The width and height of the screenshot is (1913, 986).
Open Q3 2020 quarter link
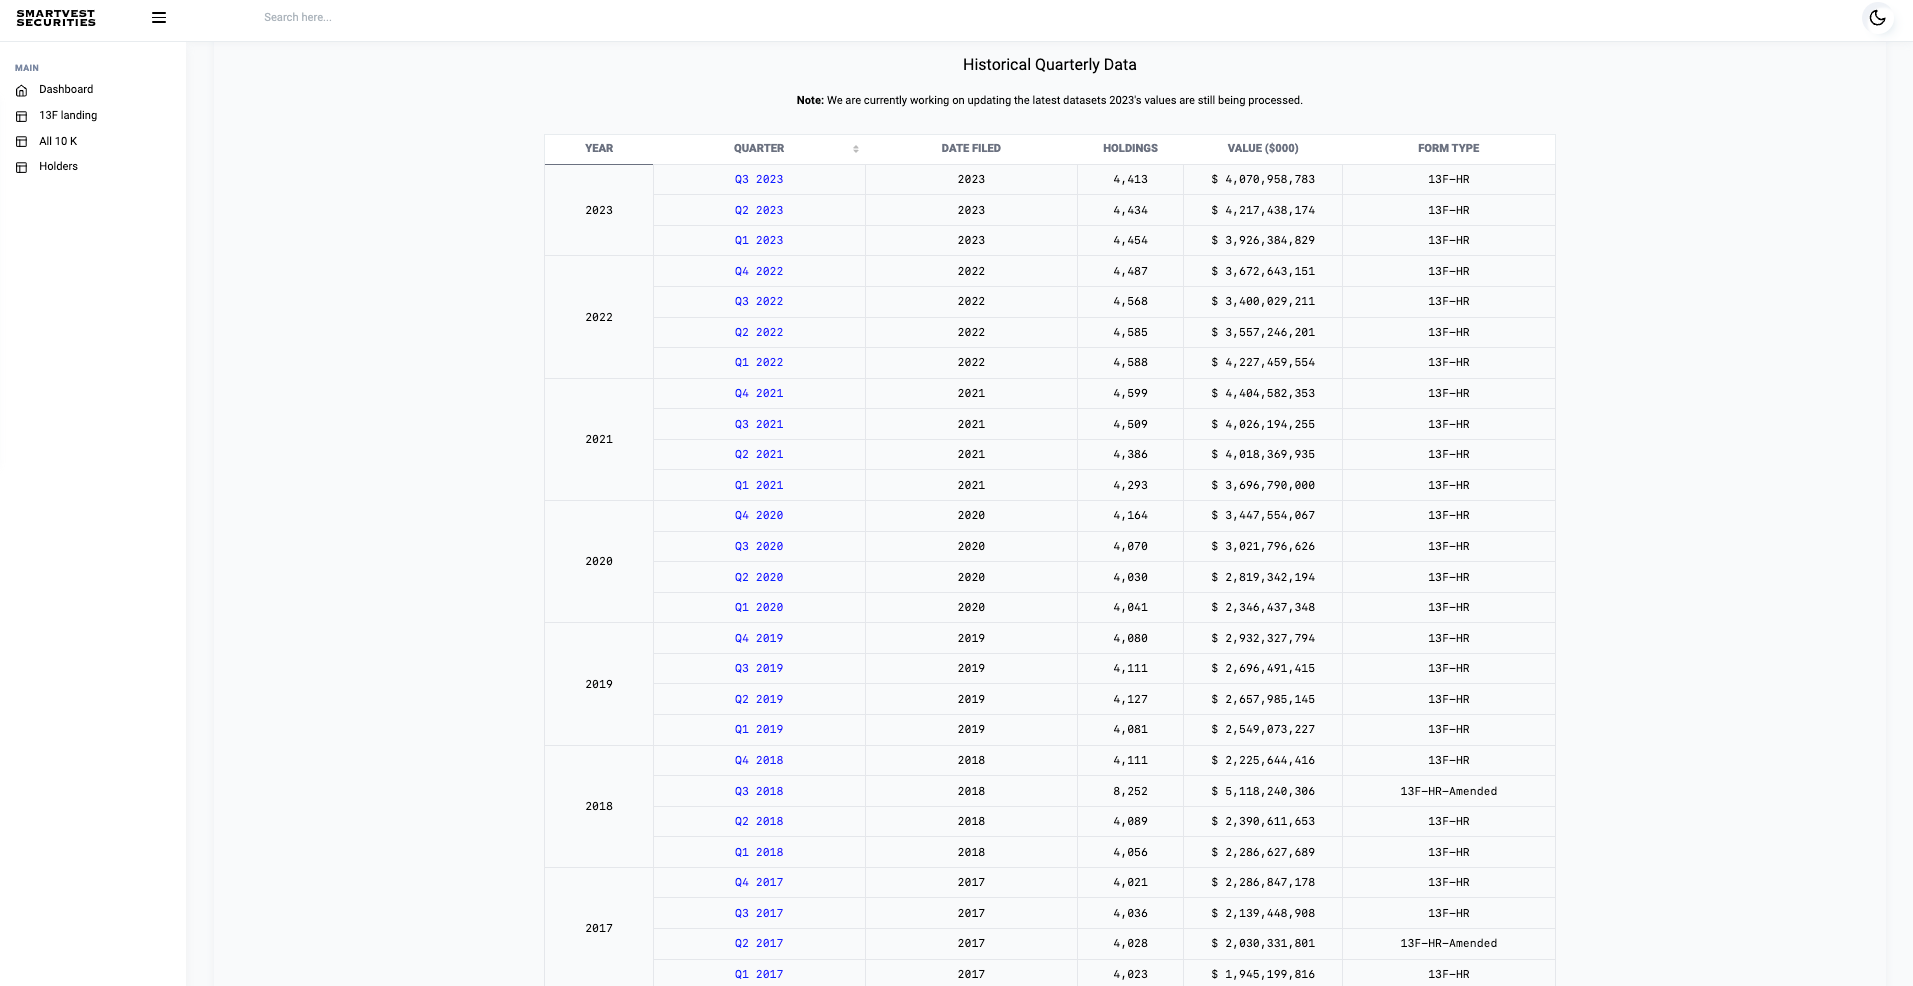pos(759,547)
